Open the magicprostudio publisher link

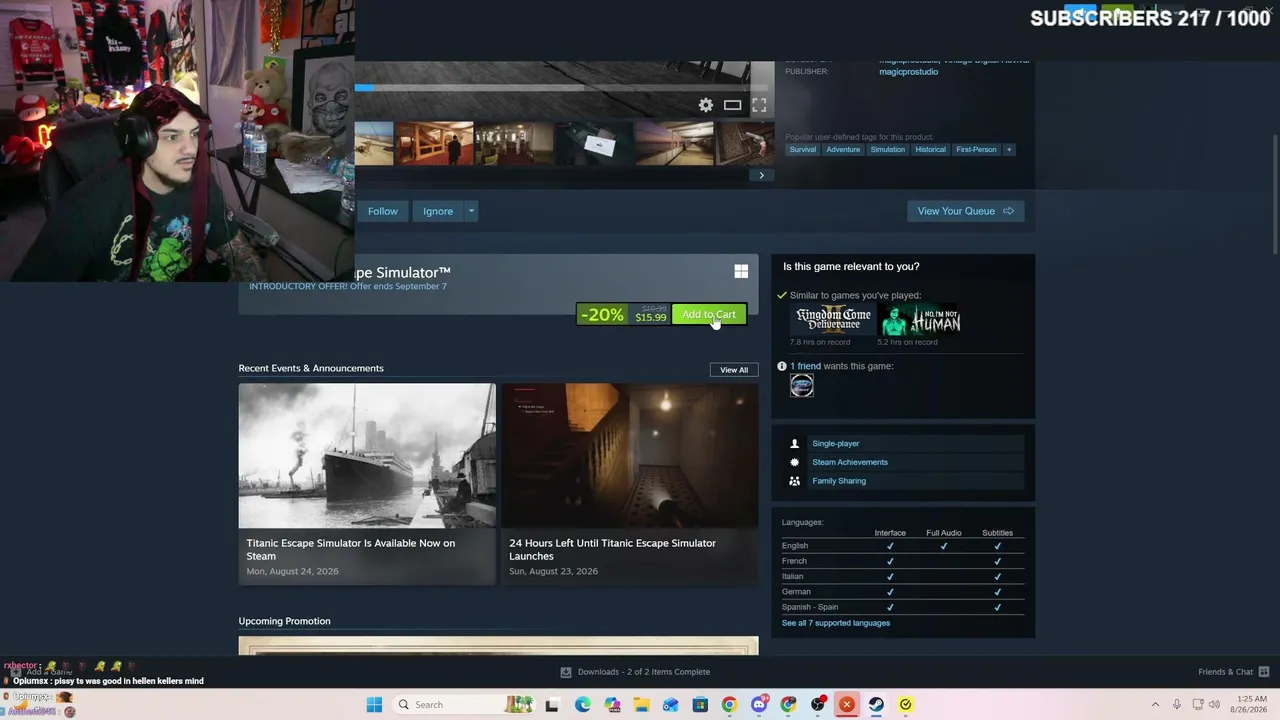point(909,72)
